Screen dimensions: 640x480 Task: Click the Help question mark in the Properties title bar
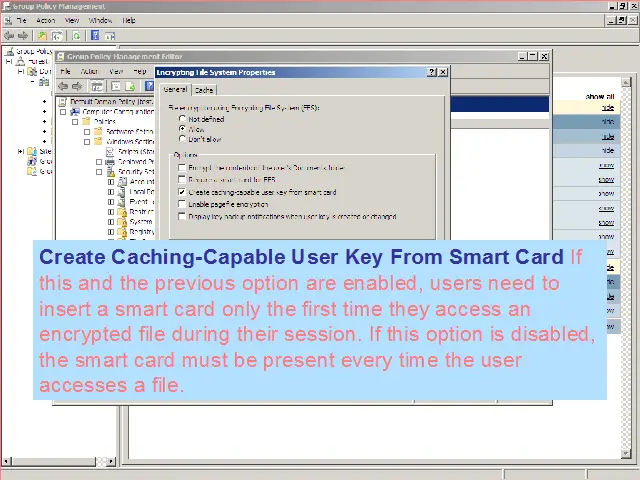coord(432,72)
